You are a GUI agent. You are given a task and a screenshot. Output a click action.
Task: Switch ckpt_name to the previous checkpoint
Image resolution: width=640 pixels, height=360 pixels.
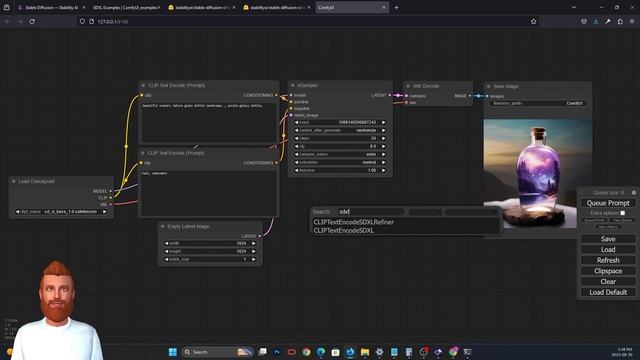[17, 211]
